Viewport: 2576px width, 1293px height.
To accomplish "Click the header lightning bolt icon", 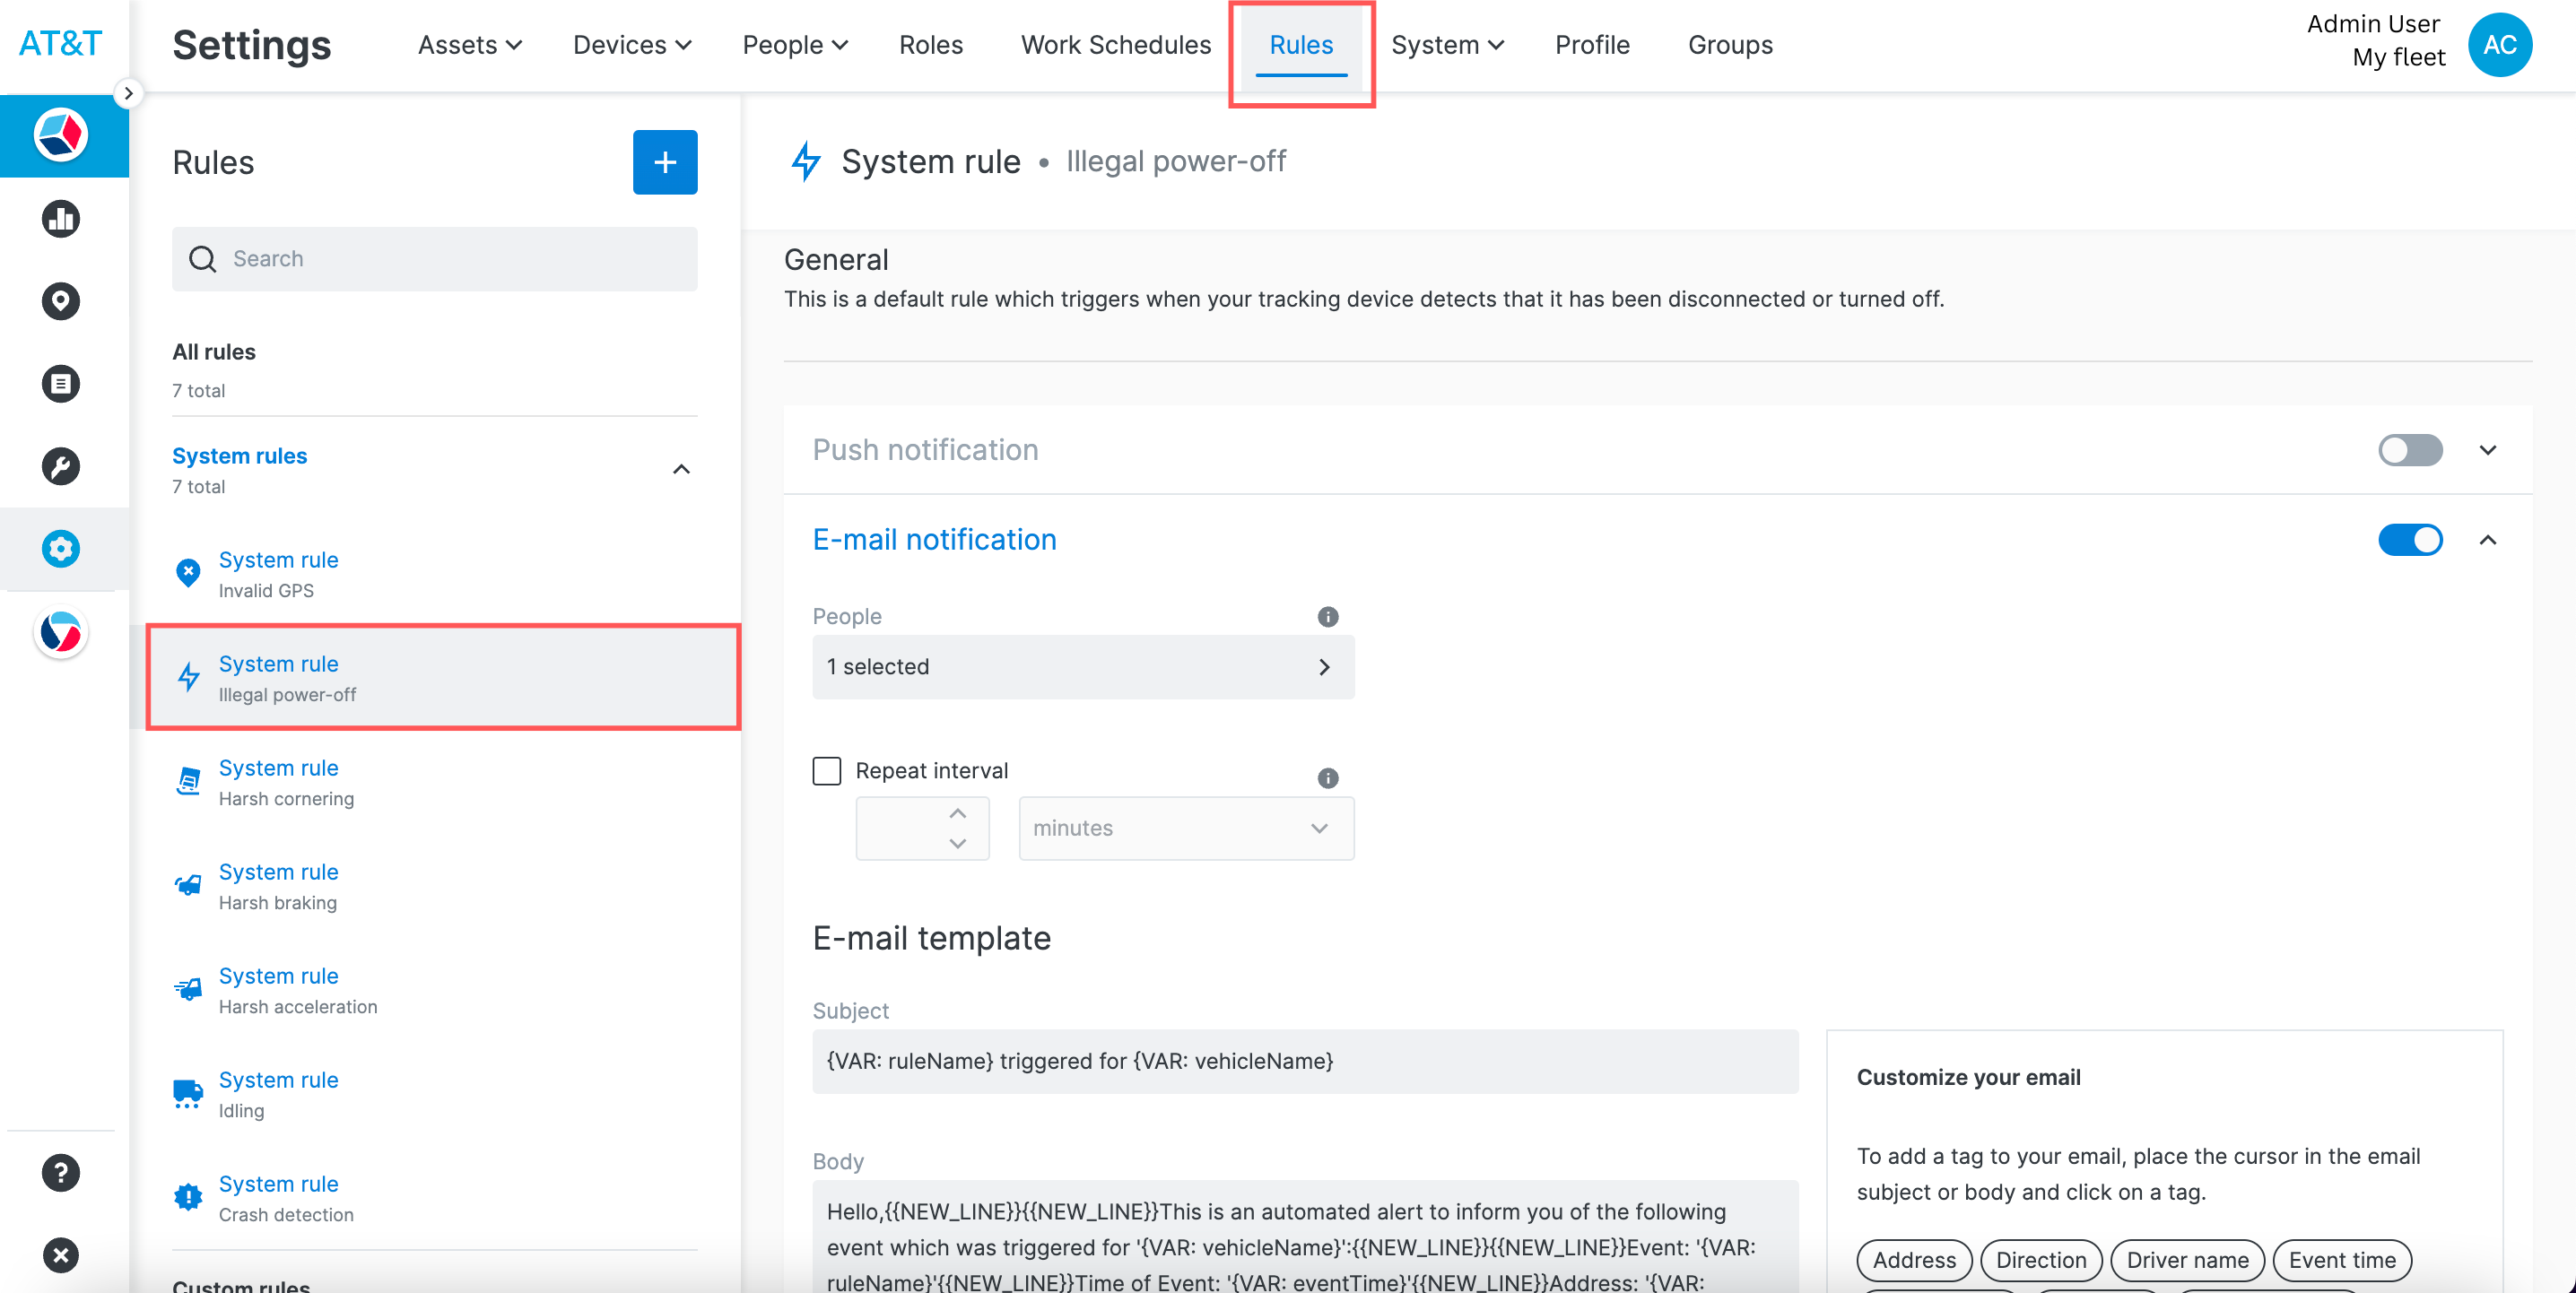I will point(806,161).
